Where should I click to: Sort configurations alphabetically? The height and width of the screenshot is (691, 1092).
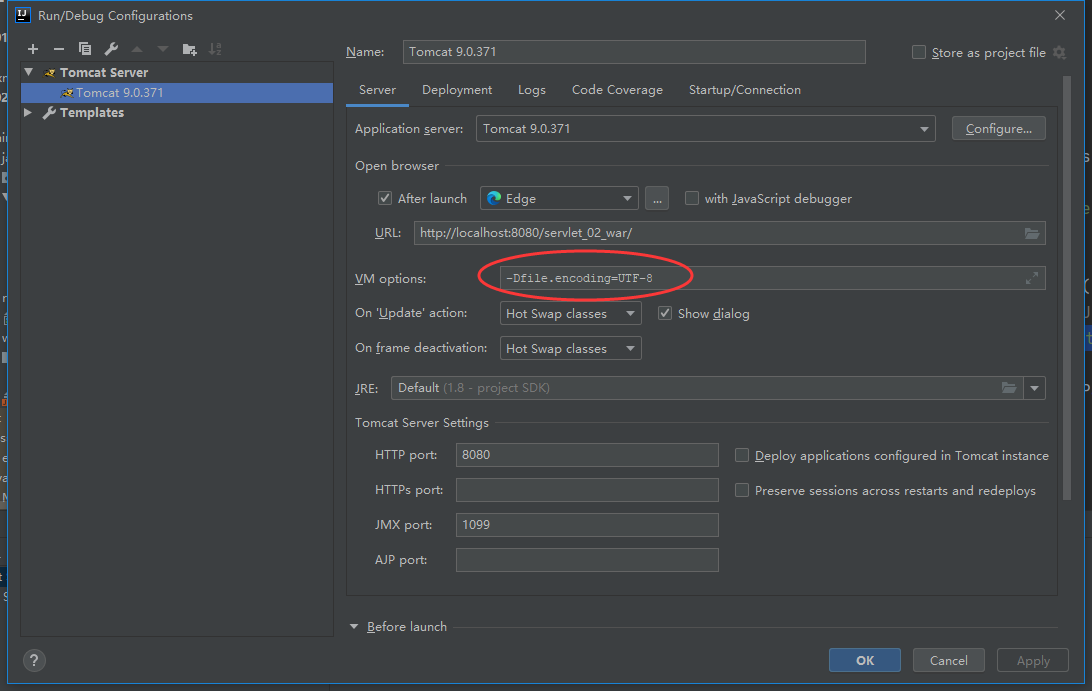pyautogui.click(x=215, y=49)
